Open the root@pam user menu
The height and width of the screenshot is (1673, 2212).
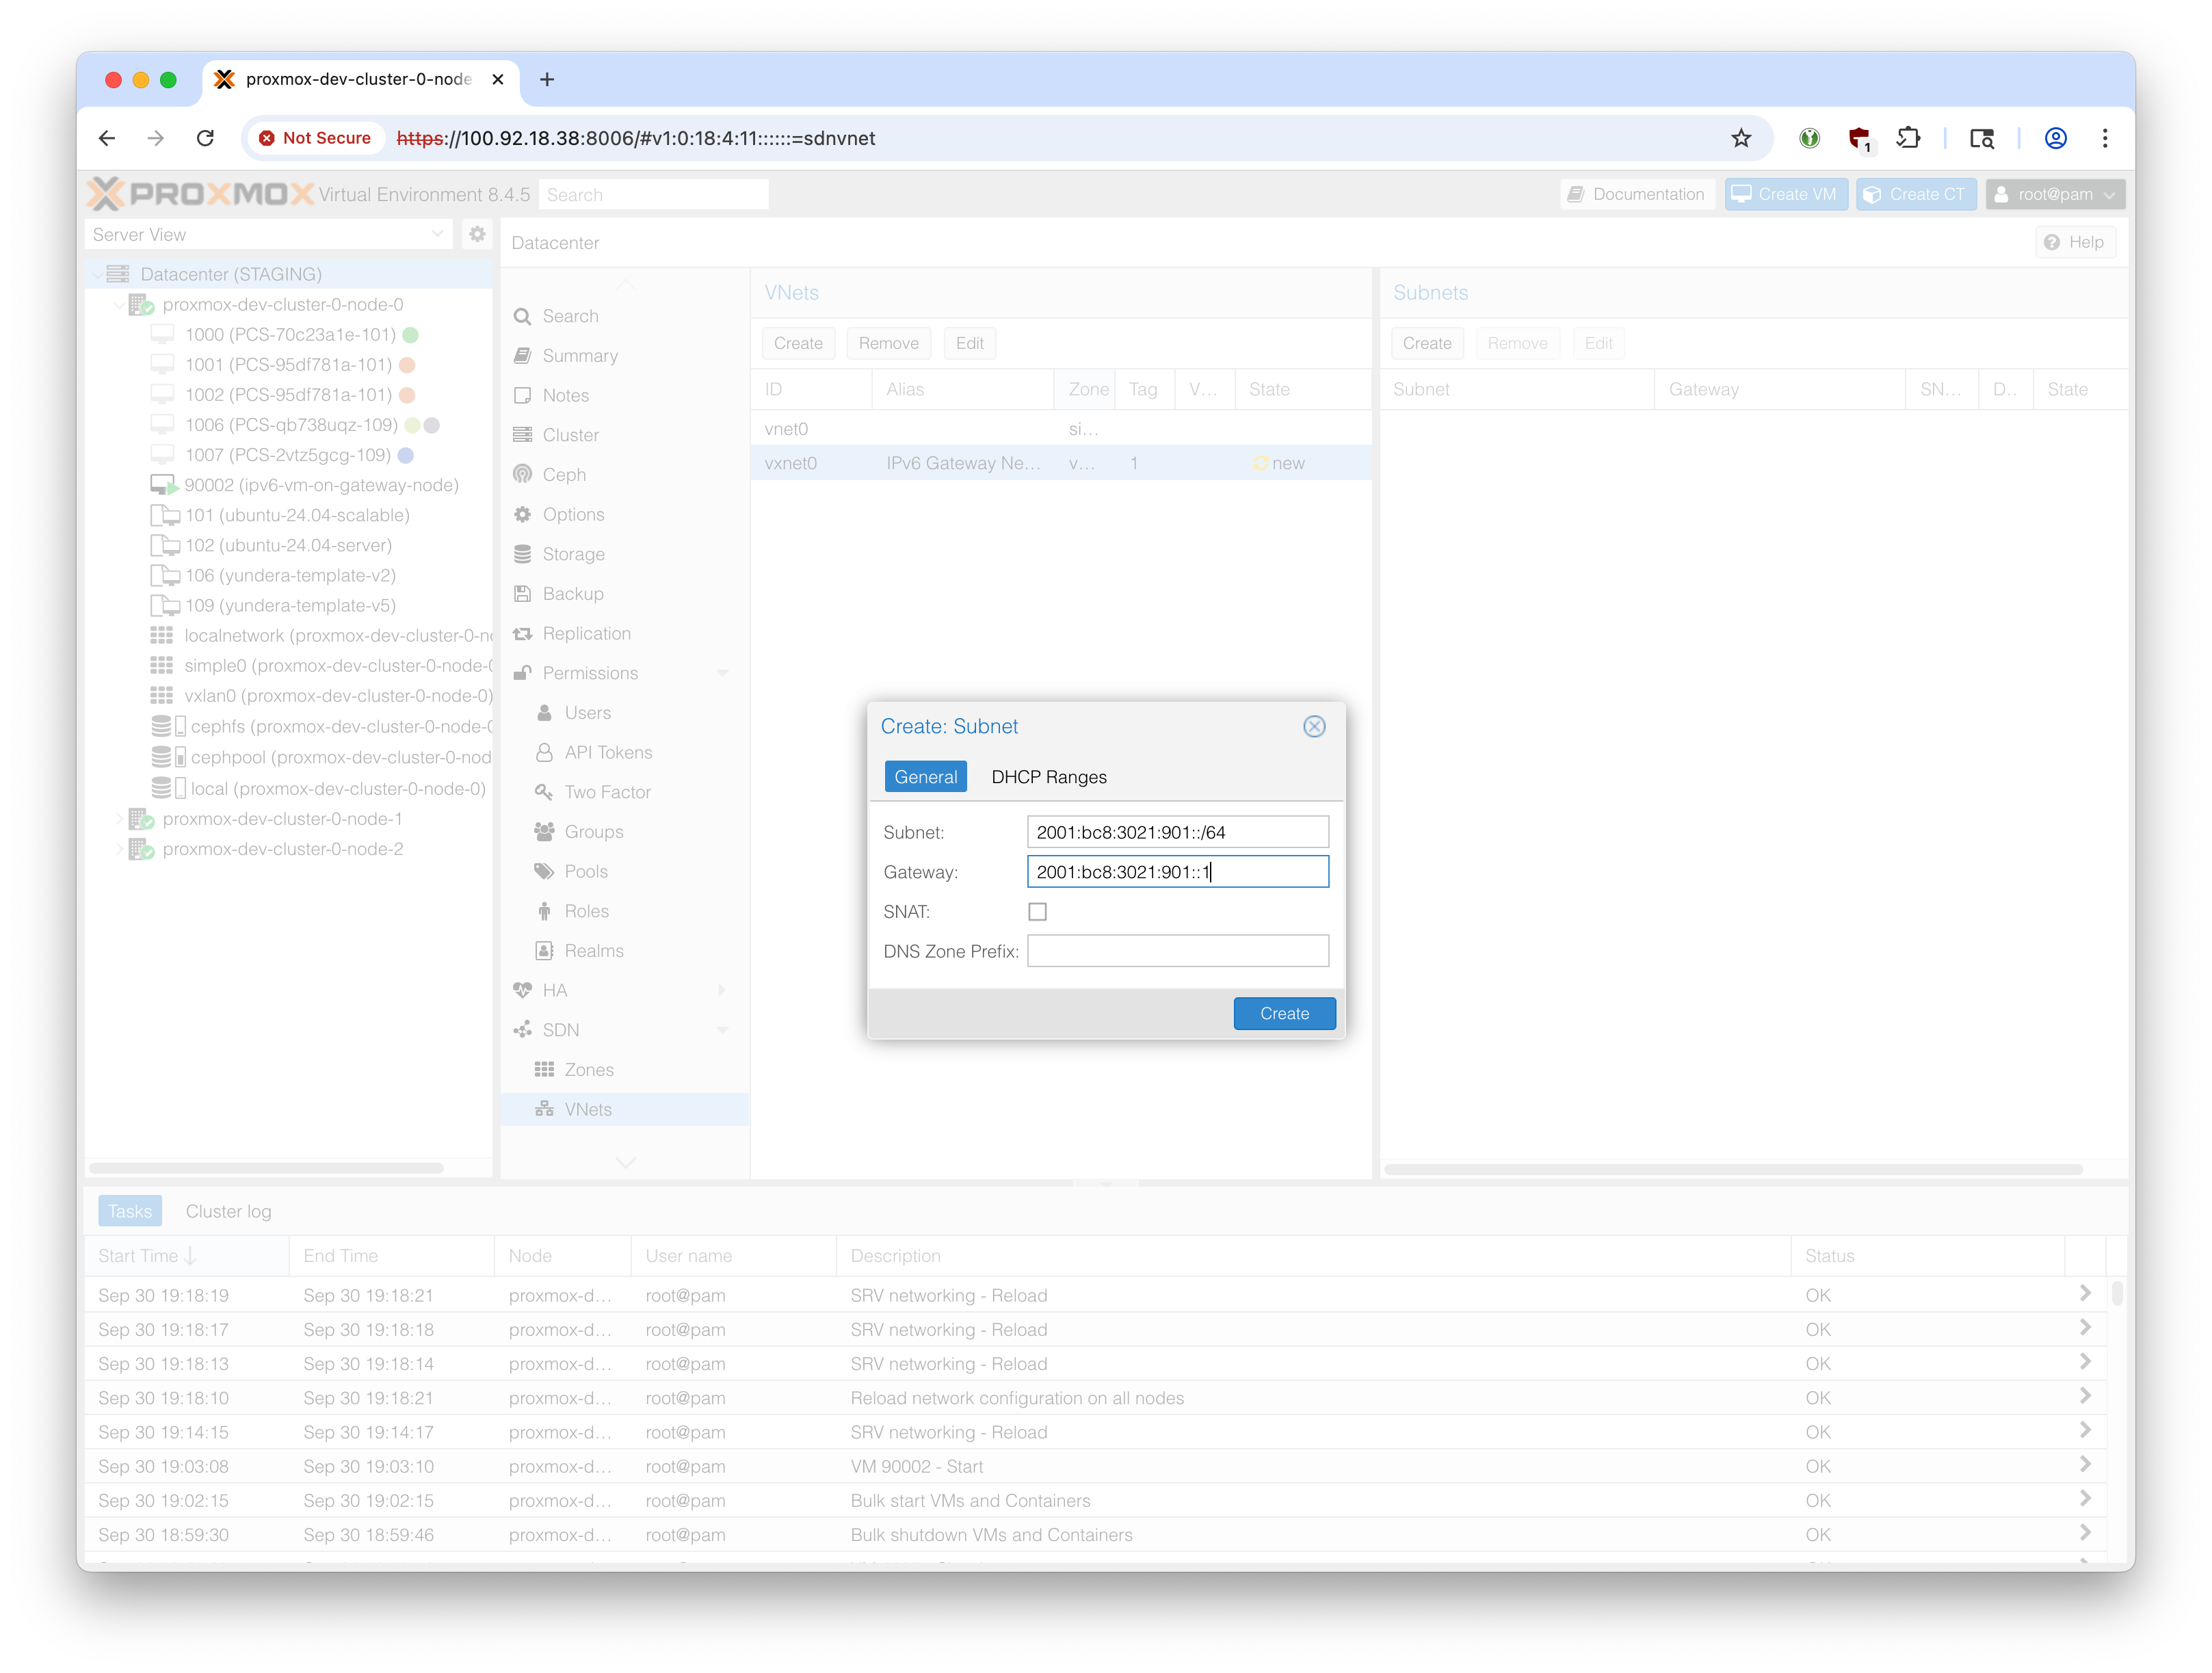pyautogui.click(x=2054, y=194)
